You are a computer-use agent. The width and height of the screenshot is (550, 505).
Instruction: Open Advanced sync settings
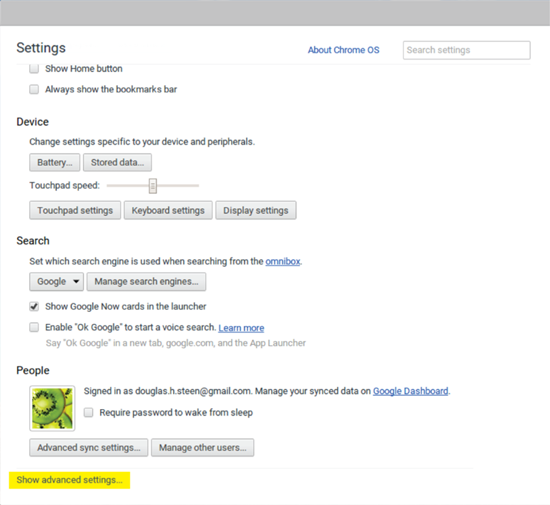coord(89,447)
